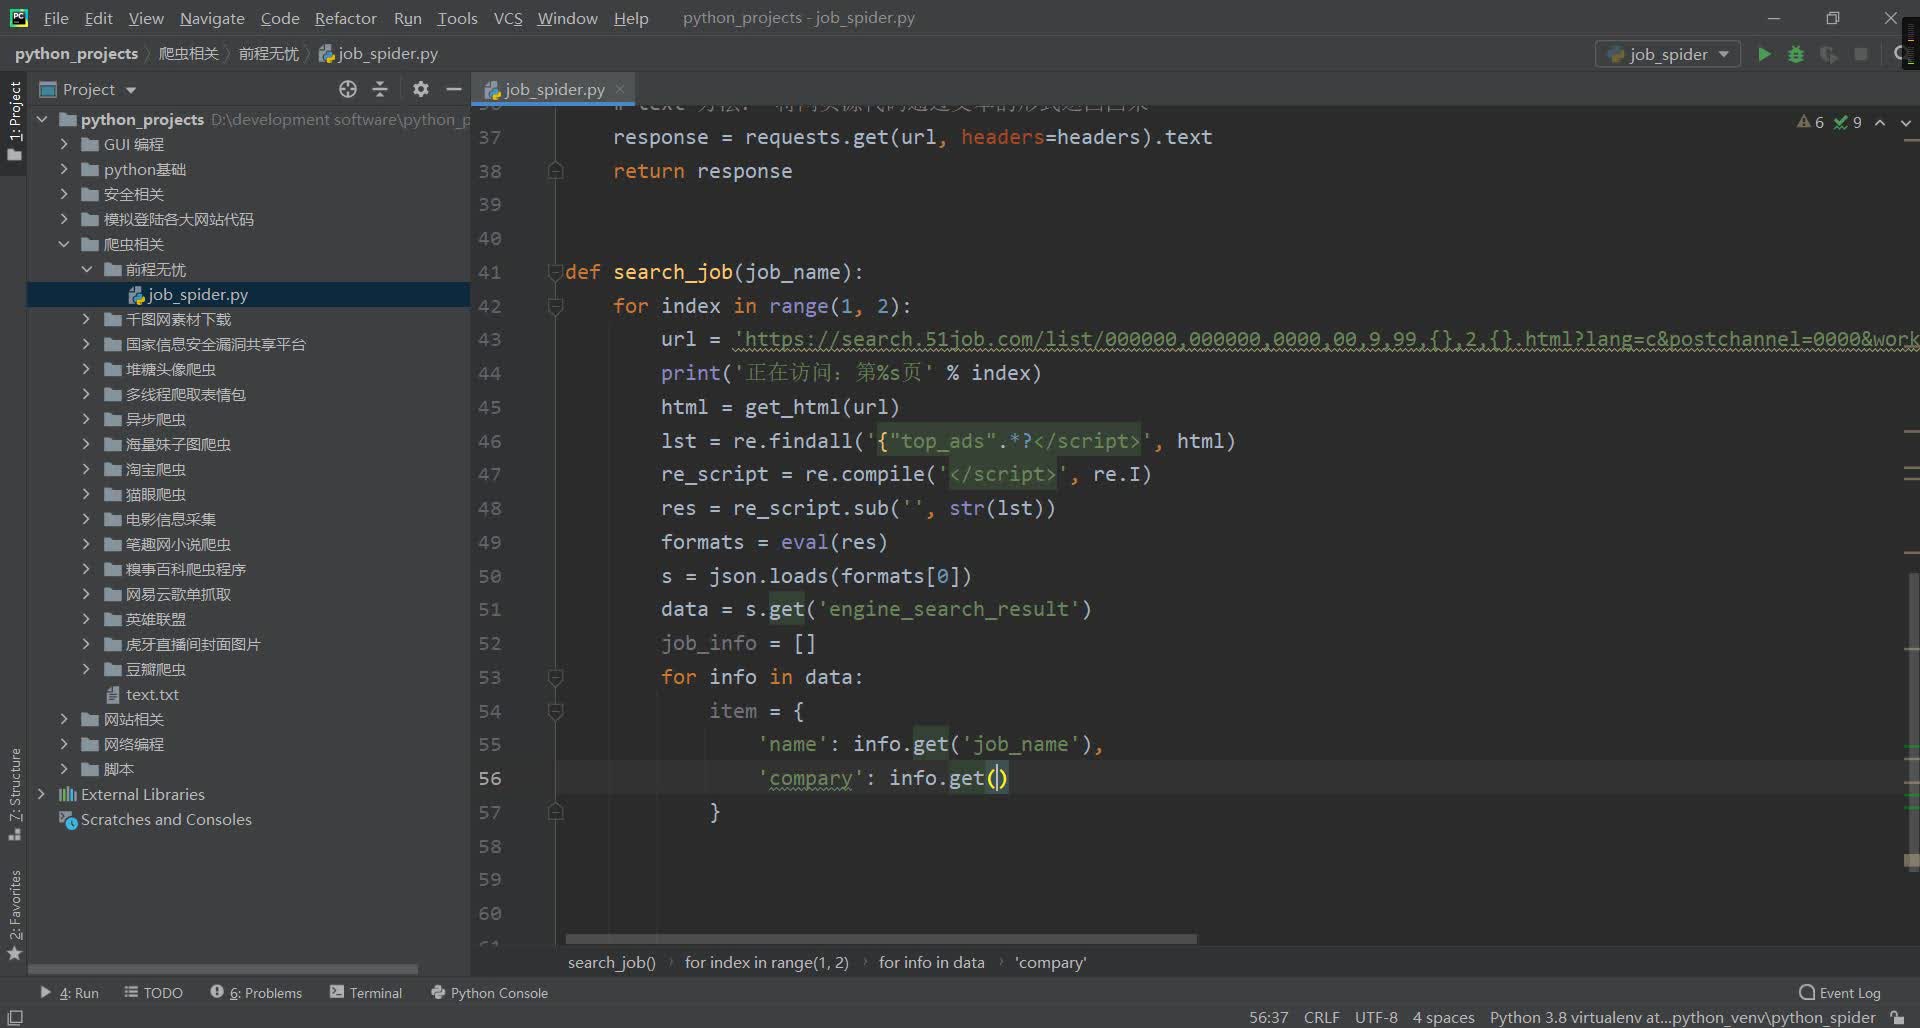Open the Navigate menu
Screen dimensions: 1920x1028
(x=212, y=18)
